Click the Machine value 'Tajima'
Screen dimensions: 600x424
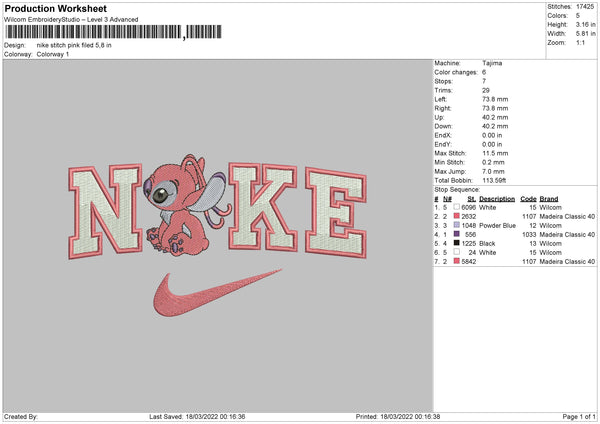click(492, 63)
